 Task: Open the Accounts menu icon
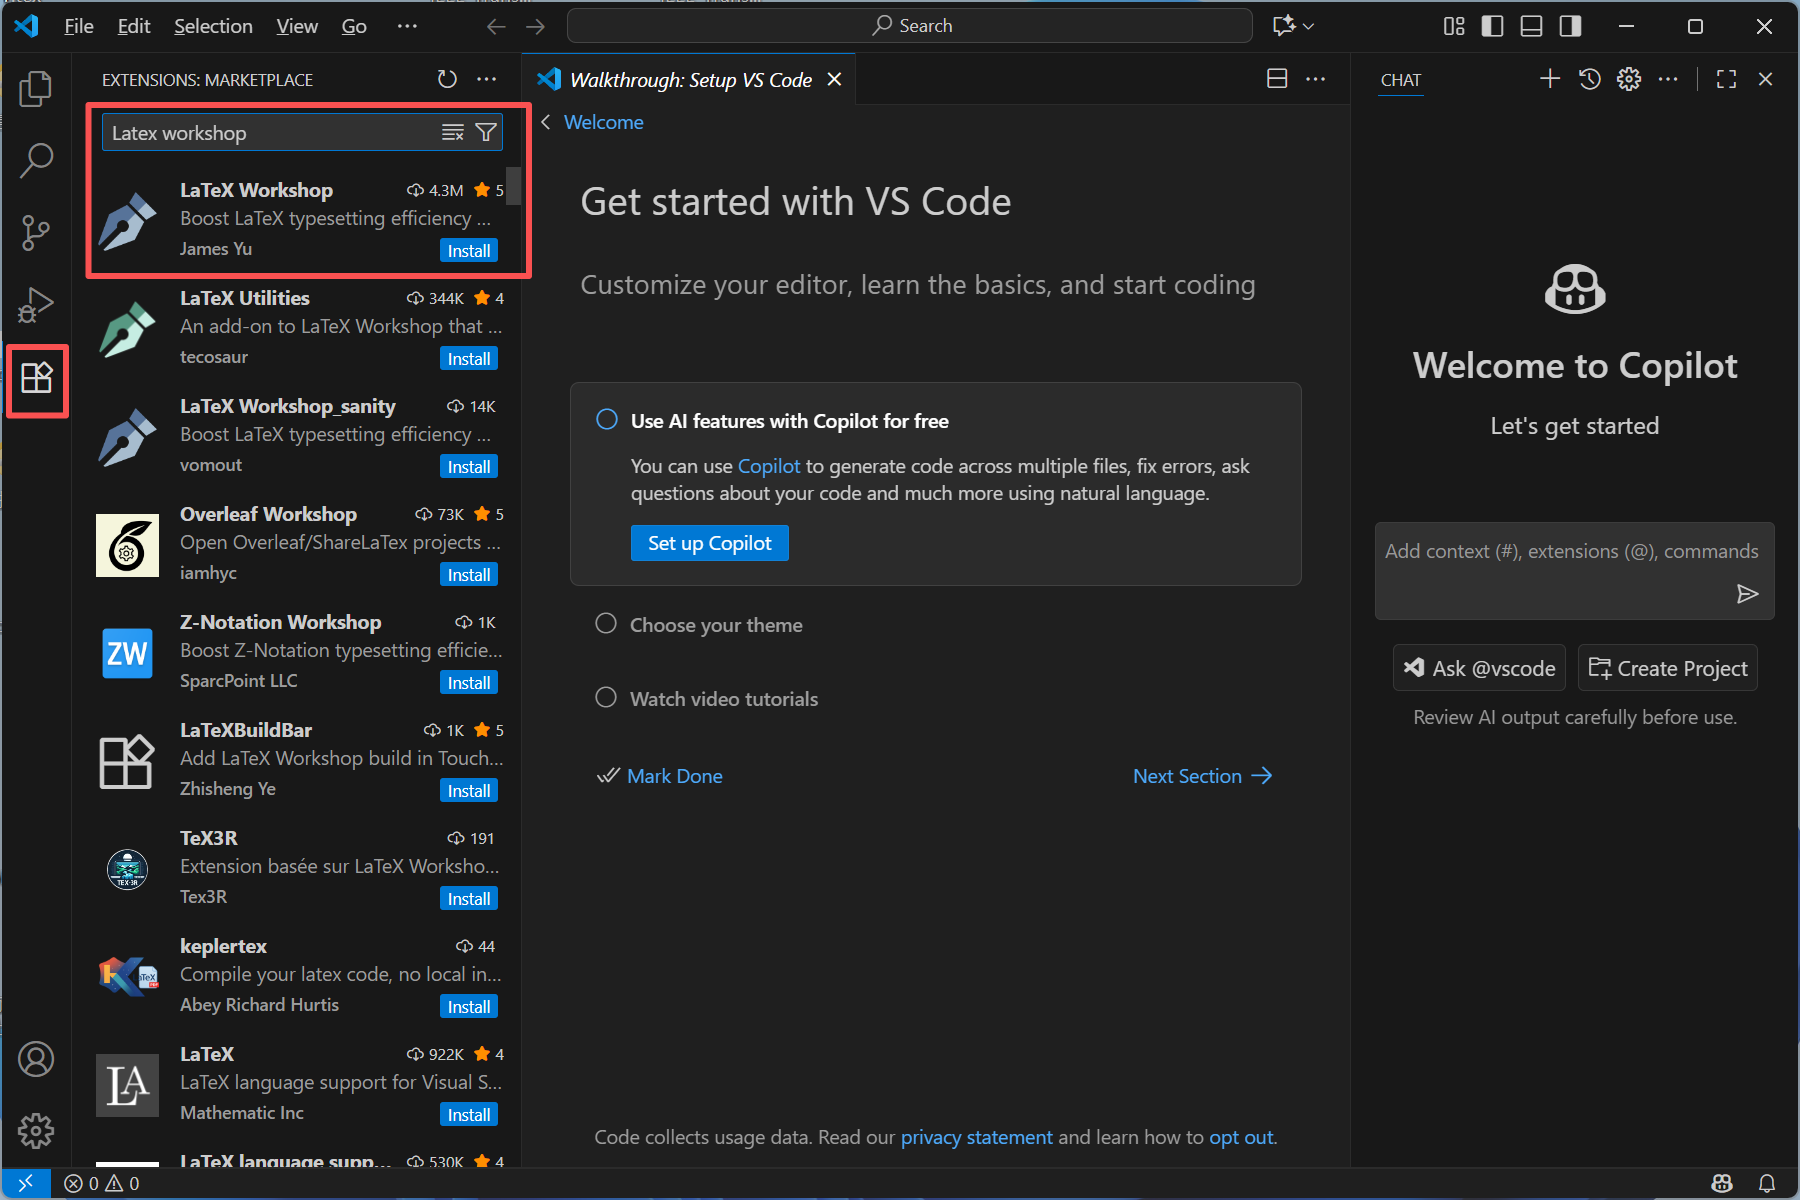point(36,1059)
